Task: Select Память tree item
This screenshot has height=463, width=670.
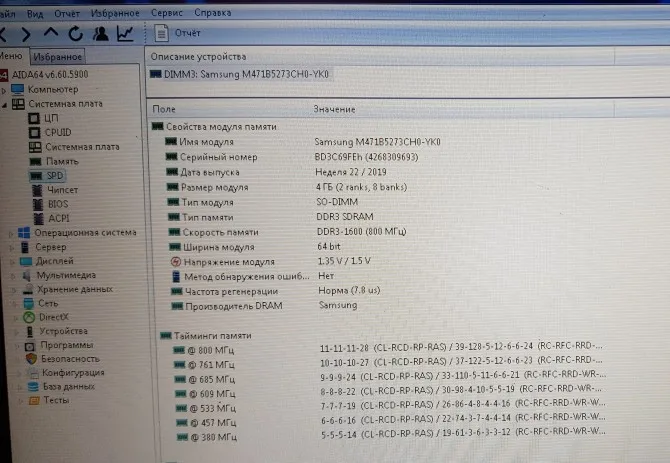Action: [x=54, y=161]
